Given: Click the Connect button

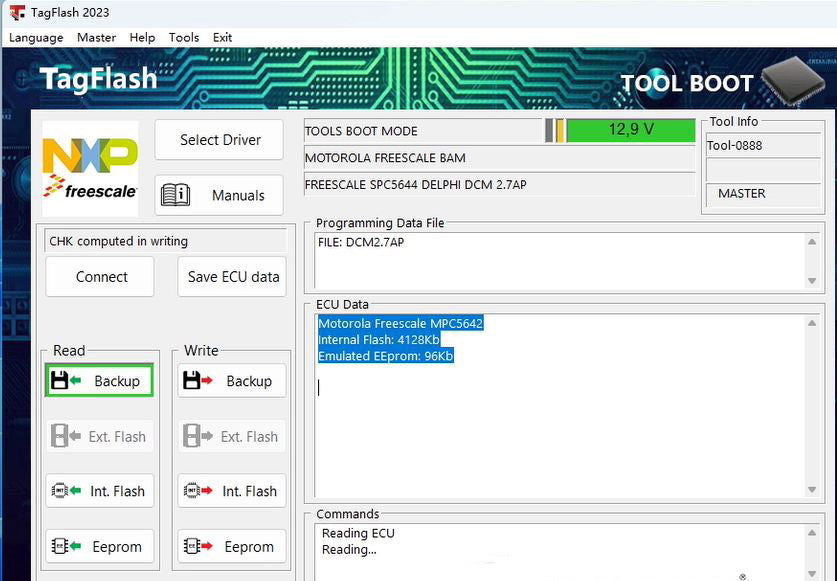Looking at the screenshot, I should 100,277.
